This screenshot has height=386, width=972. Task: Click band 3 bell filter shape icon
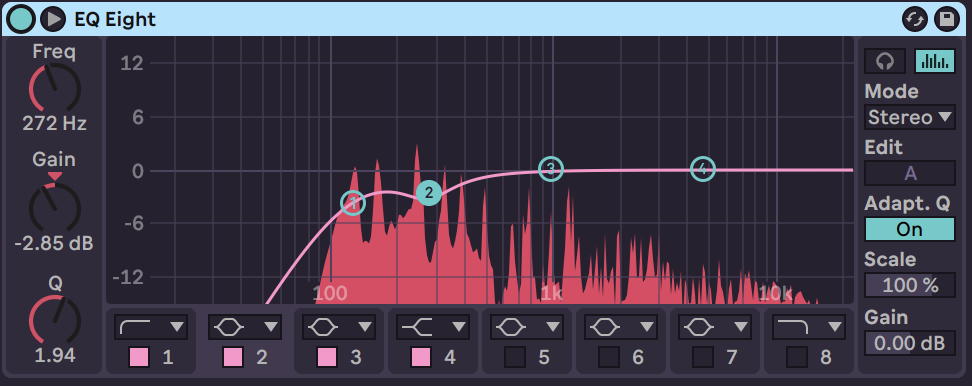[322, 327]
